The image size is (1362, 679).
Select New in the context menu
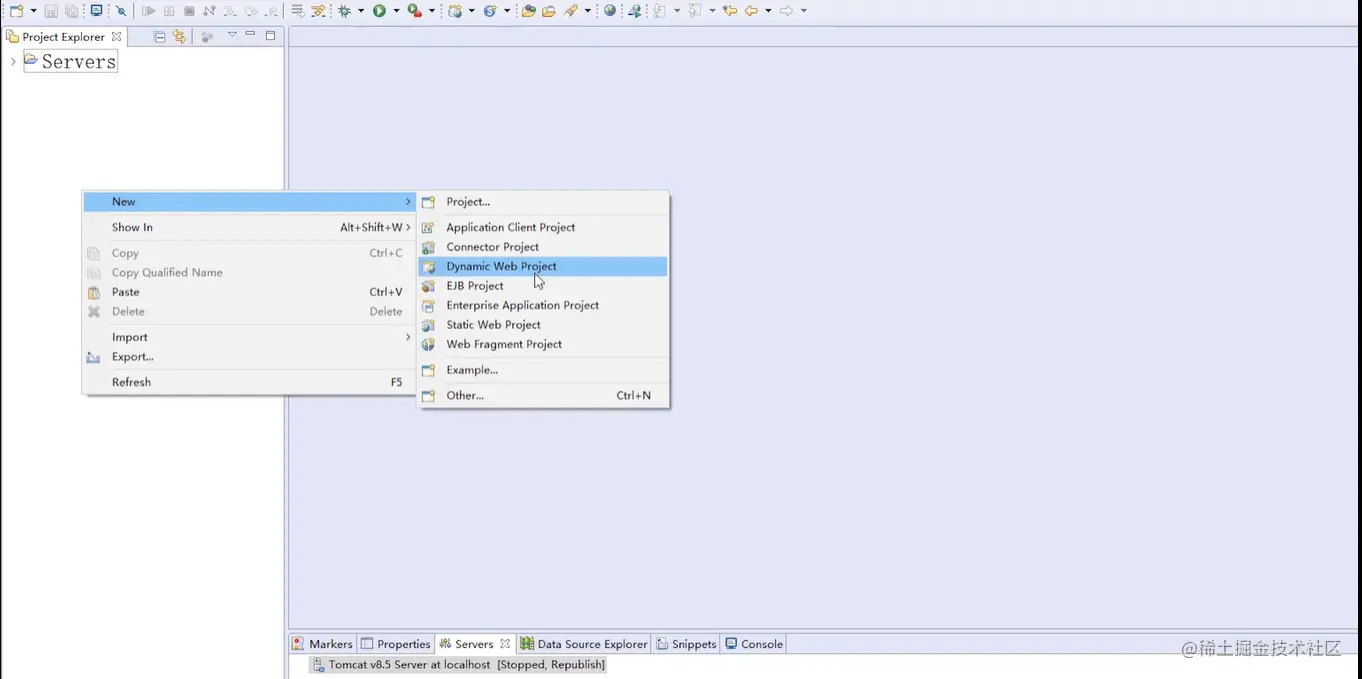249,202
